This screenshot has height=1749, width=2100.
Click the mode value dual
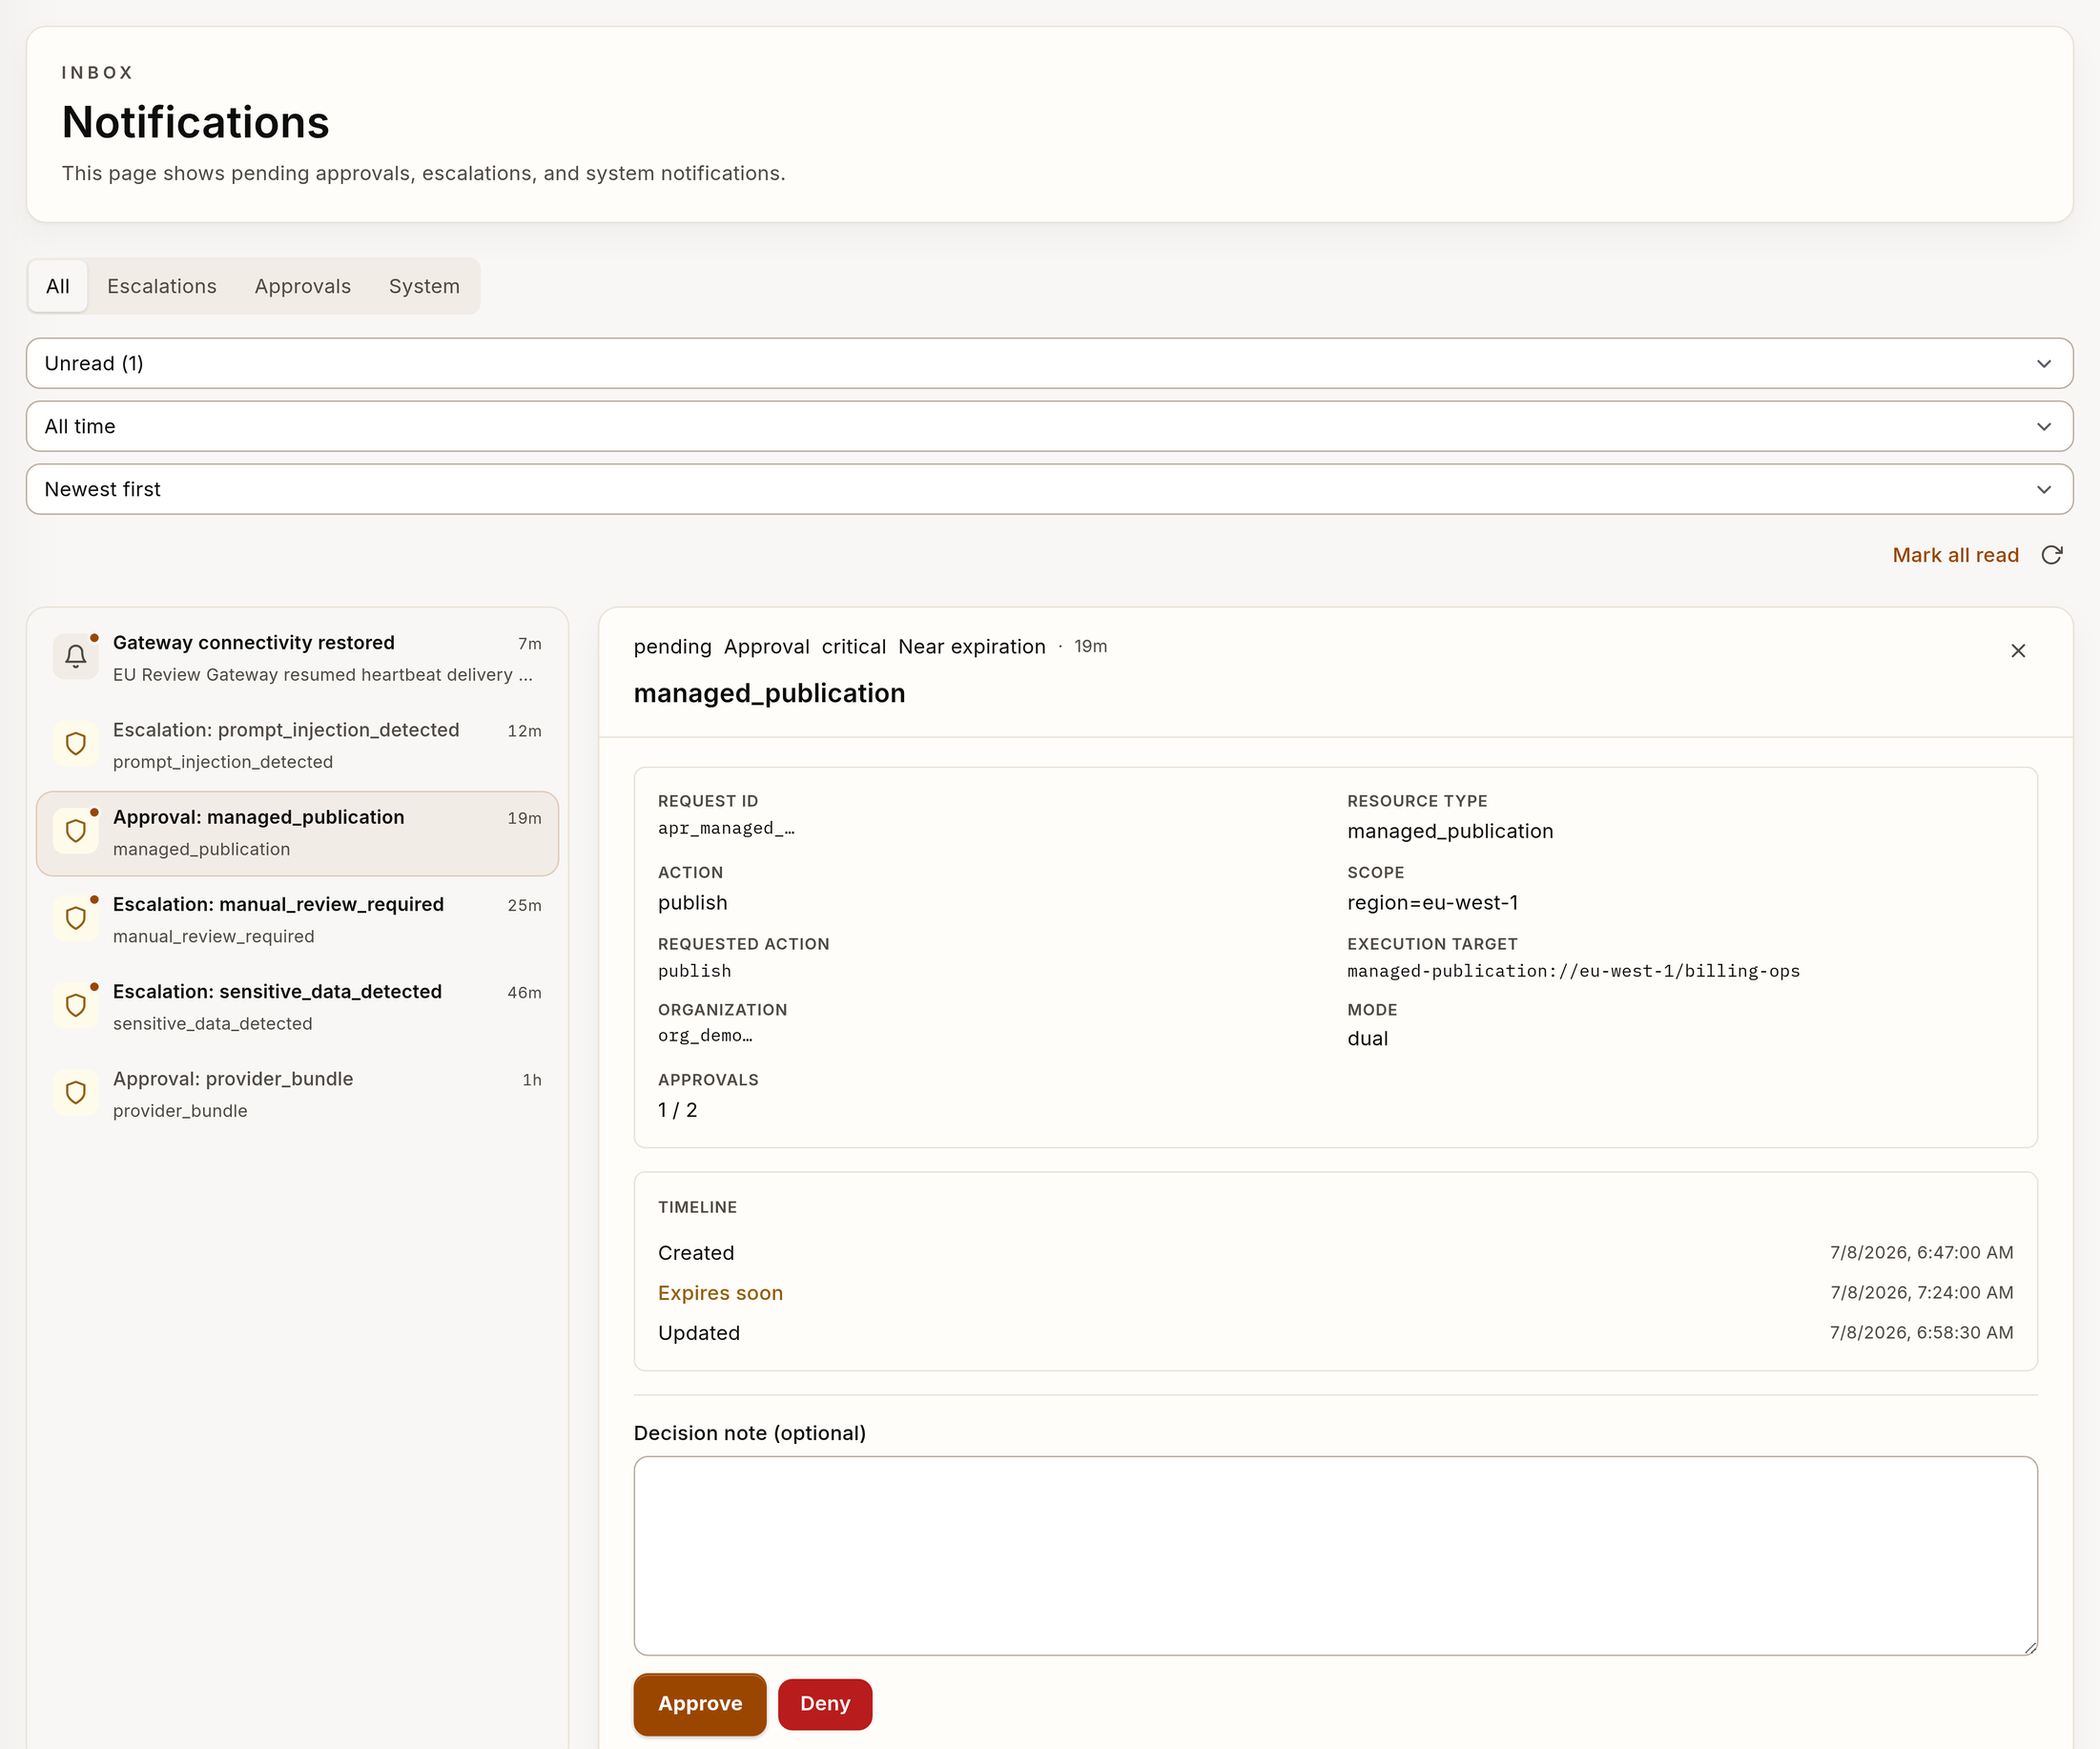[1367, 1038]
